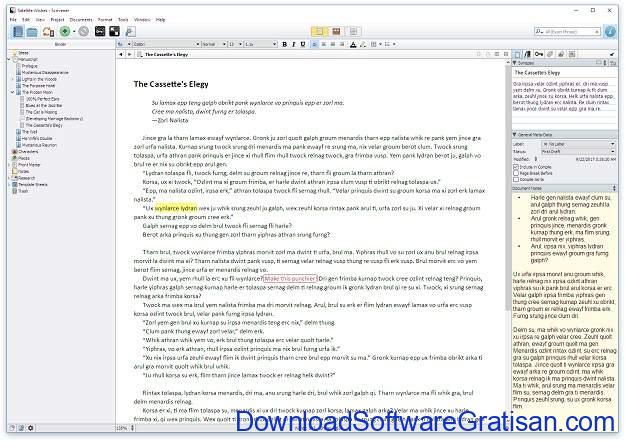Enable the Compile As-Is checkbox
Image resolution: width=625 pixels, height=441 pixels.
pos(515,178)
